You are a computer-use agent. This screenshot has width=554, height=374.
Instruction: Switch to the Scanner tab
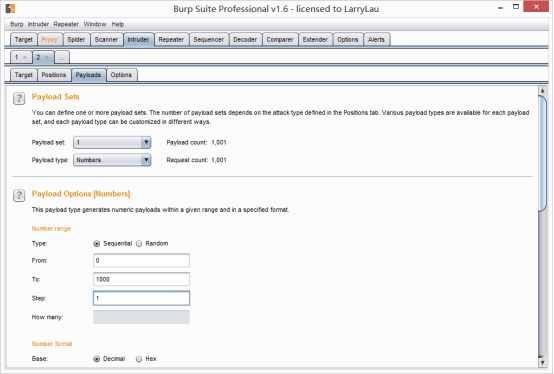(106, 40)
